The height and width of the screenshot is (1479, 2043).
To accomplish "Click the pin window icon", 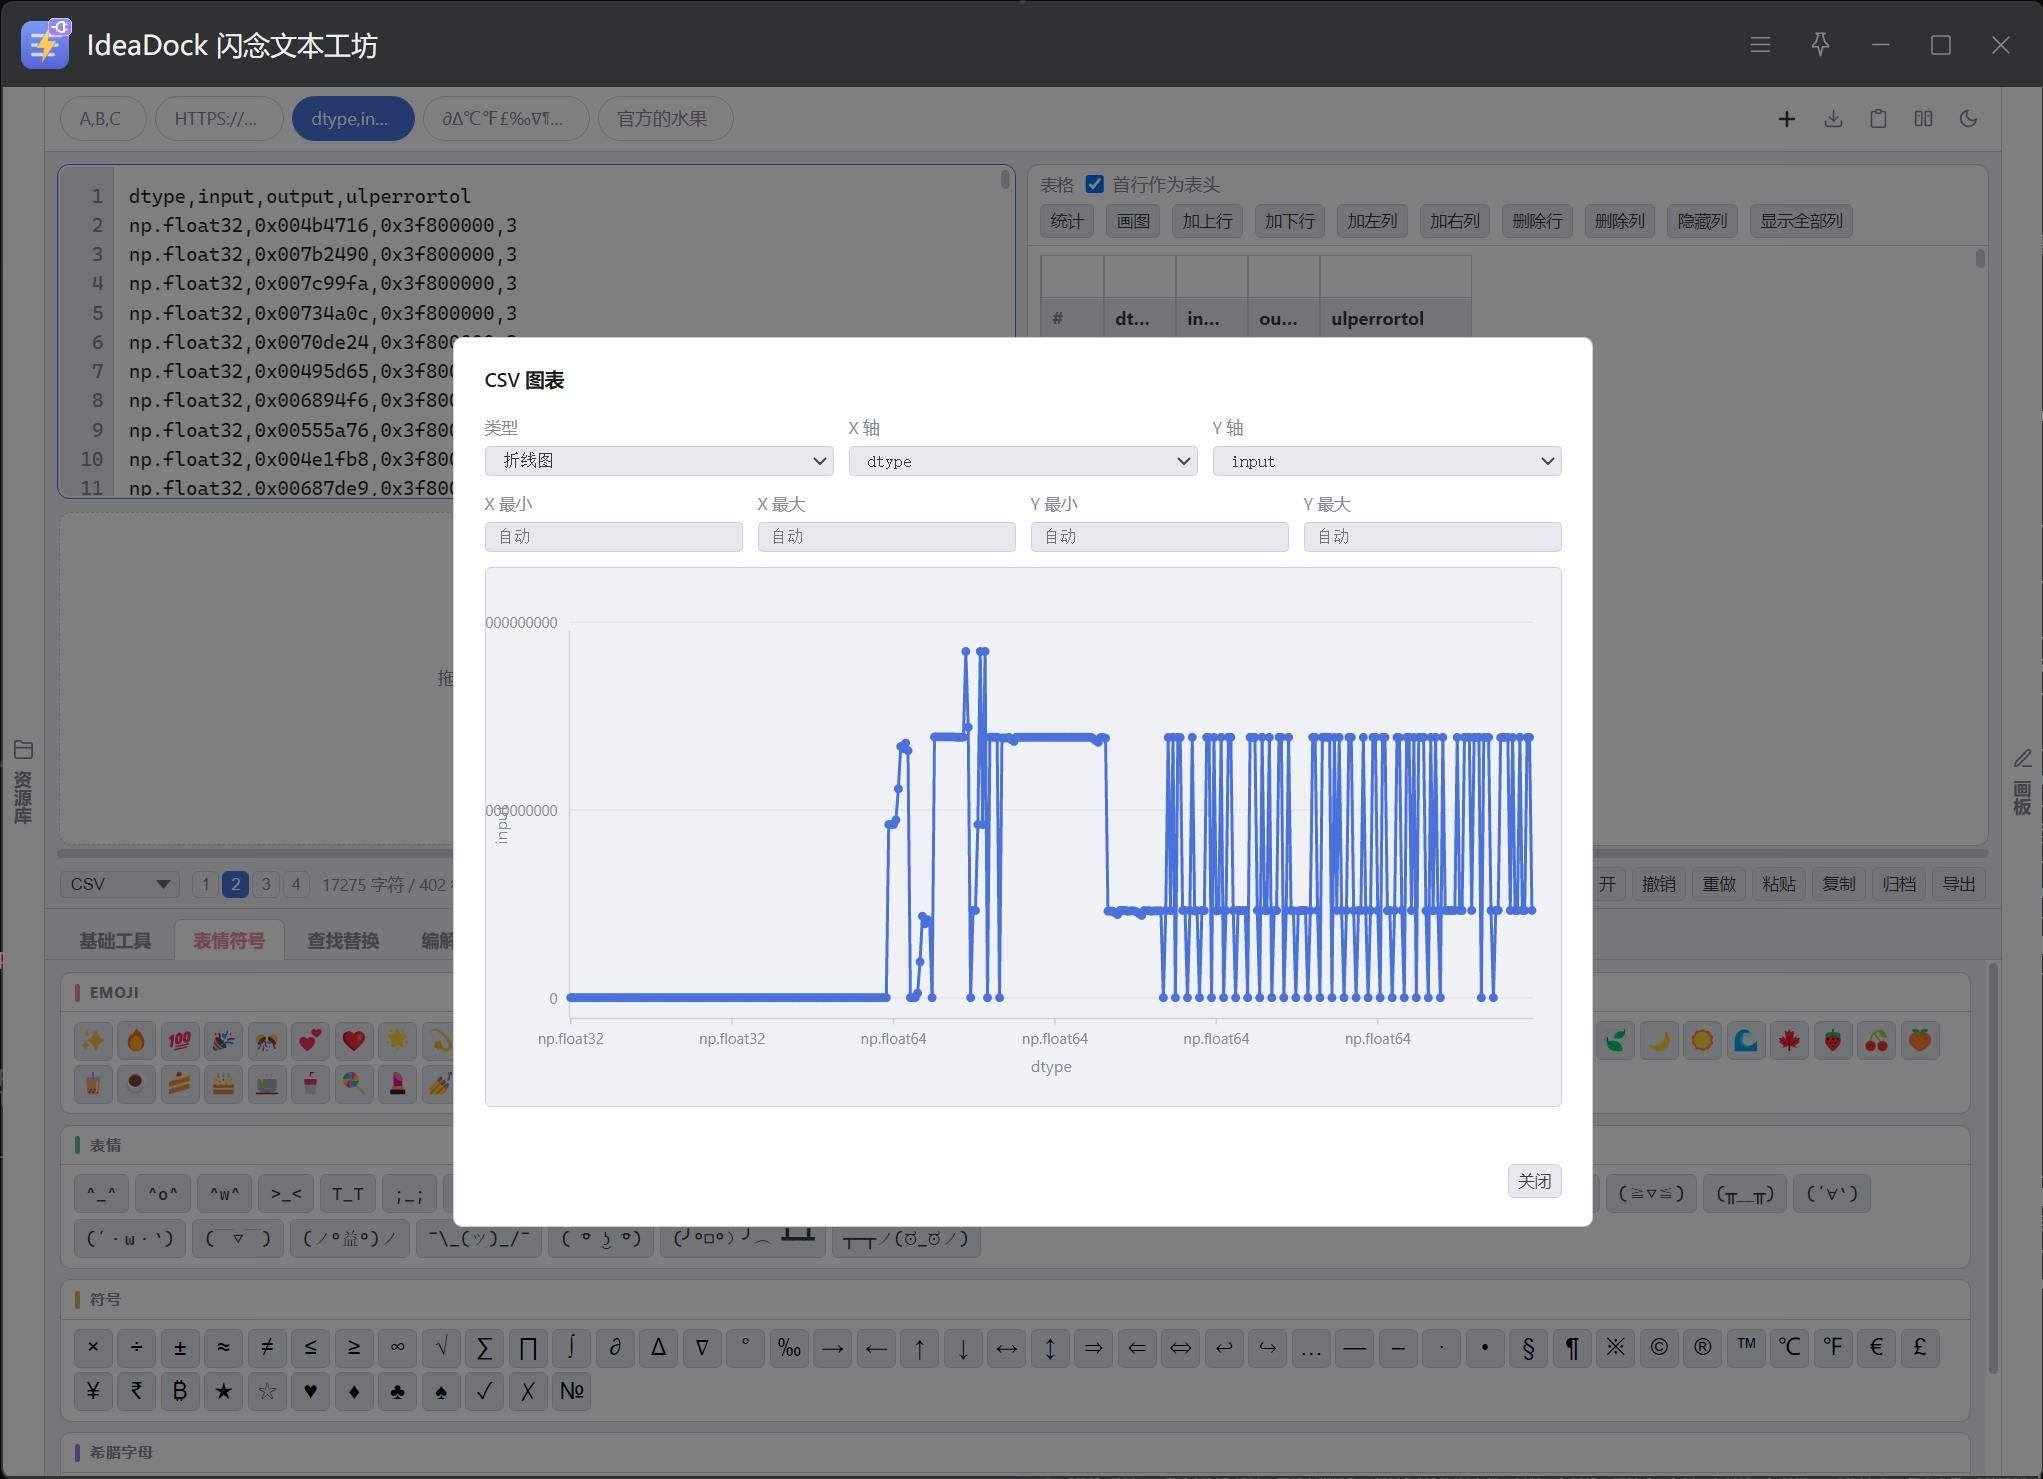I will pos(1820,45).
